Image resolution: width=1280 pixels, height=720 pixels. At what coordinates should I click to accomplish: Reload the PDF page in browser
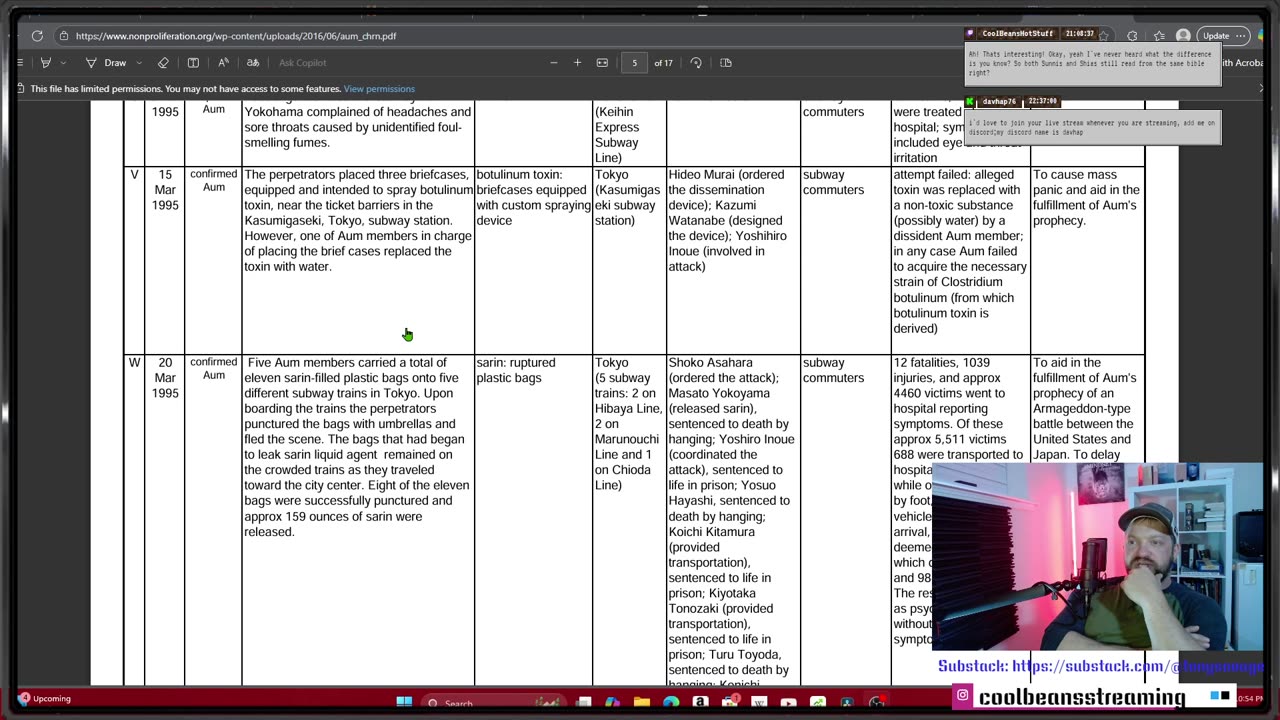coord(37,36)
